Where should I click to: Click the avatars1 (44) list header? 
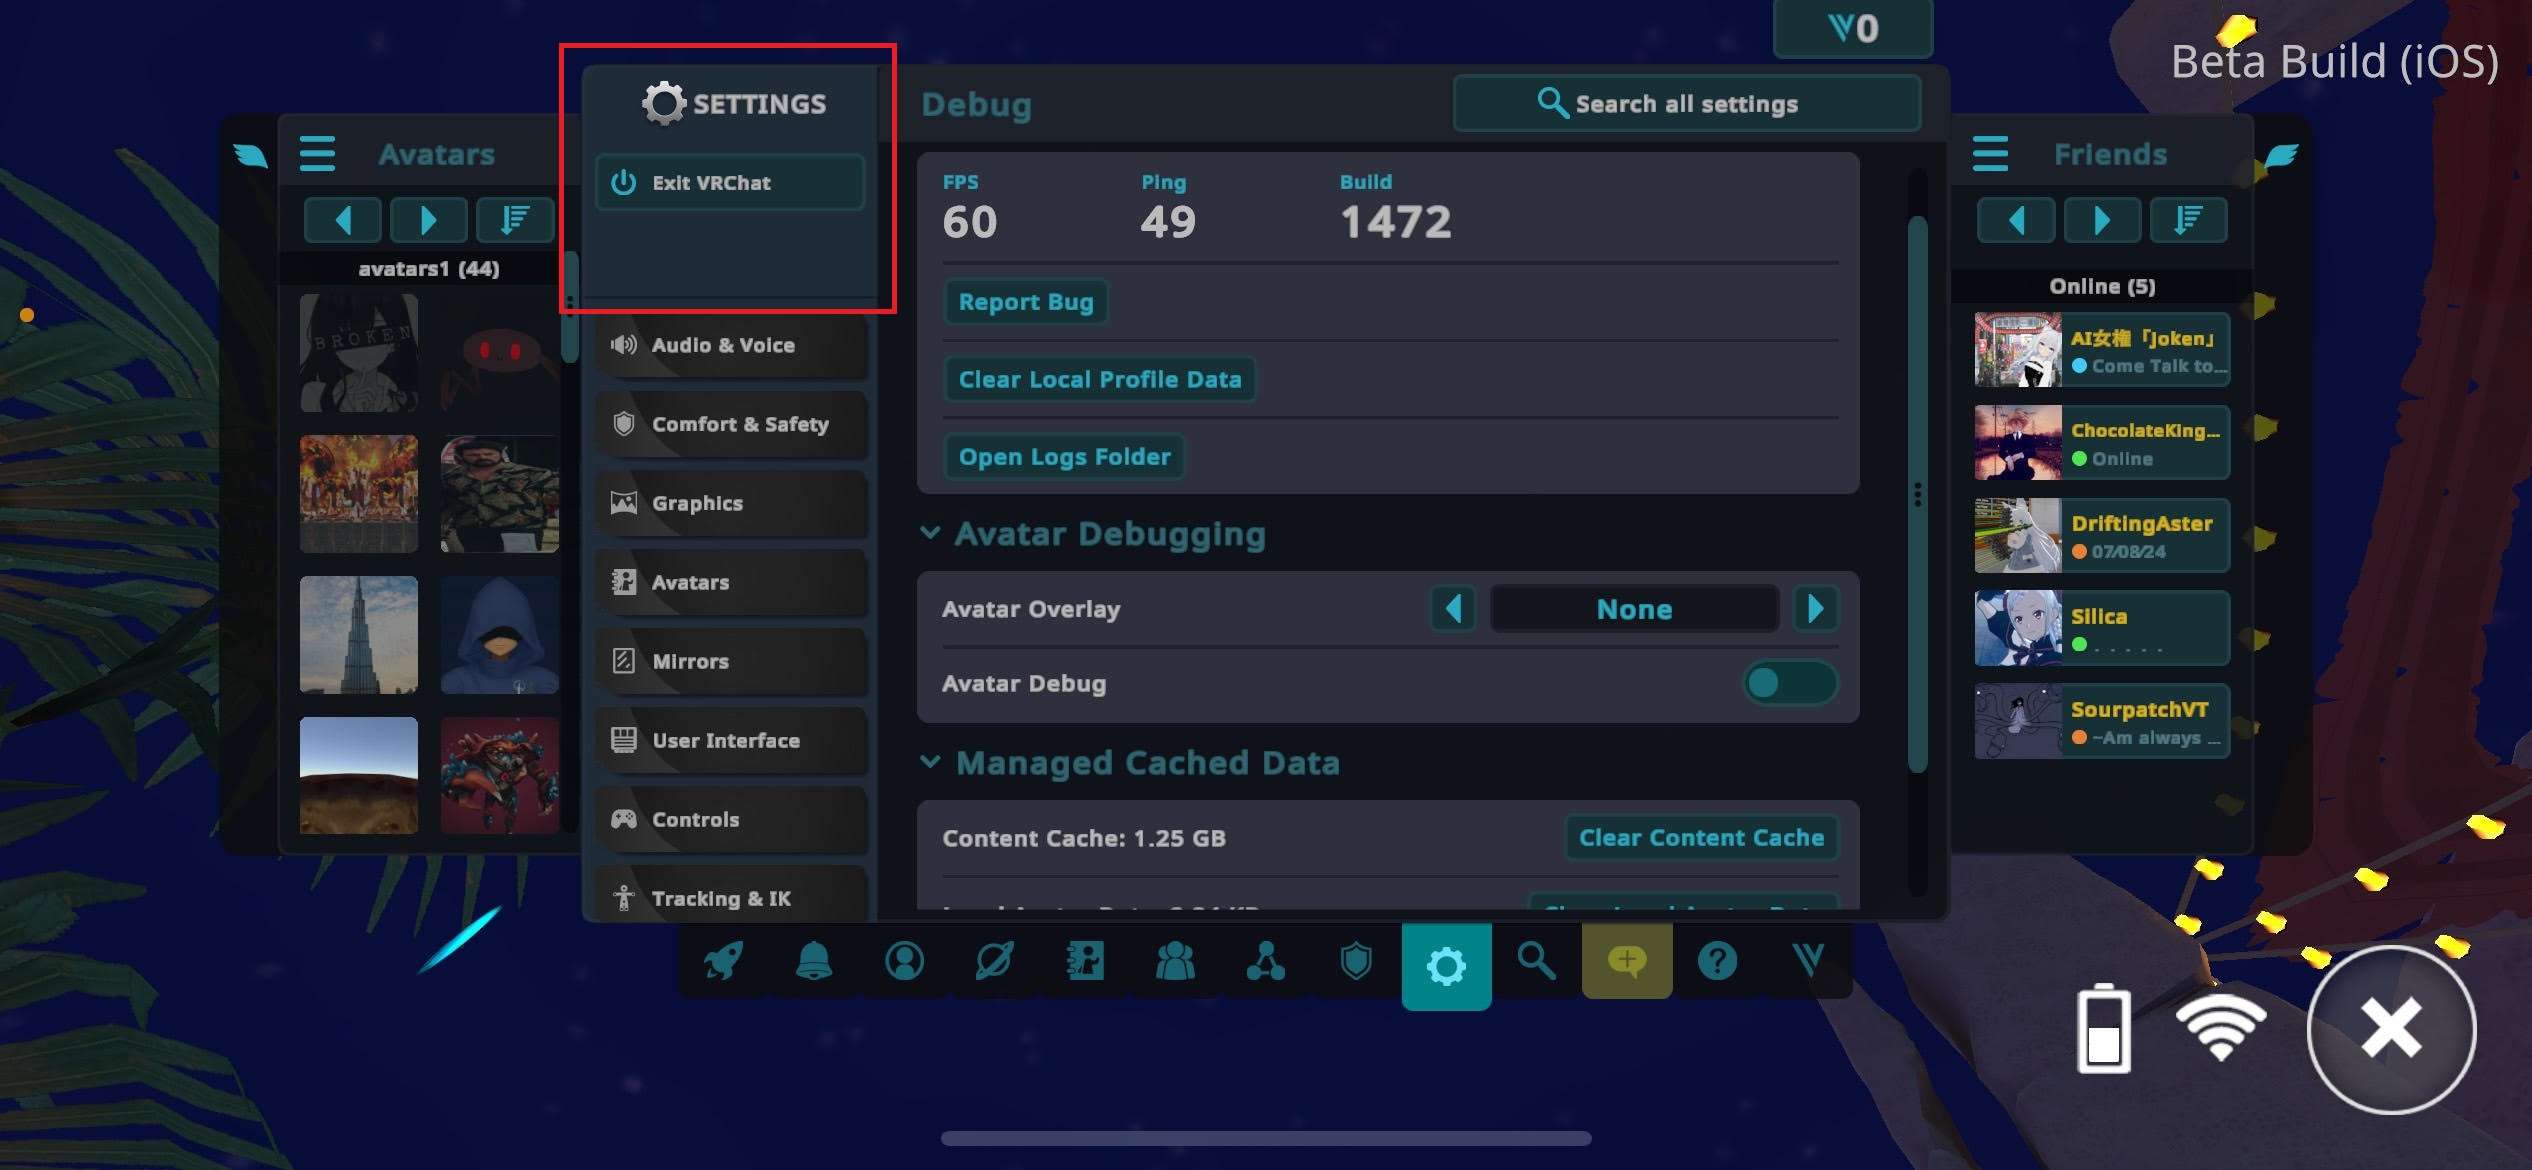(x=429, y=268)
